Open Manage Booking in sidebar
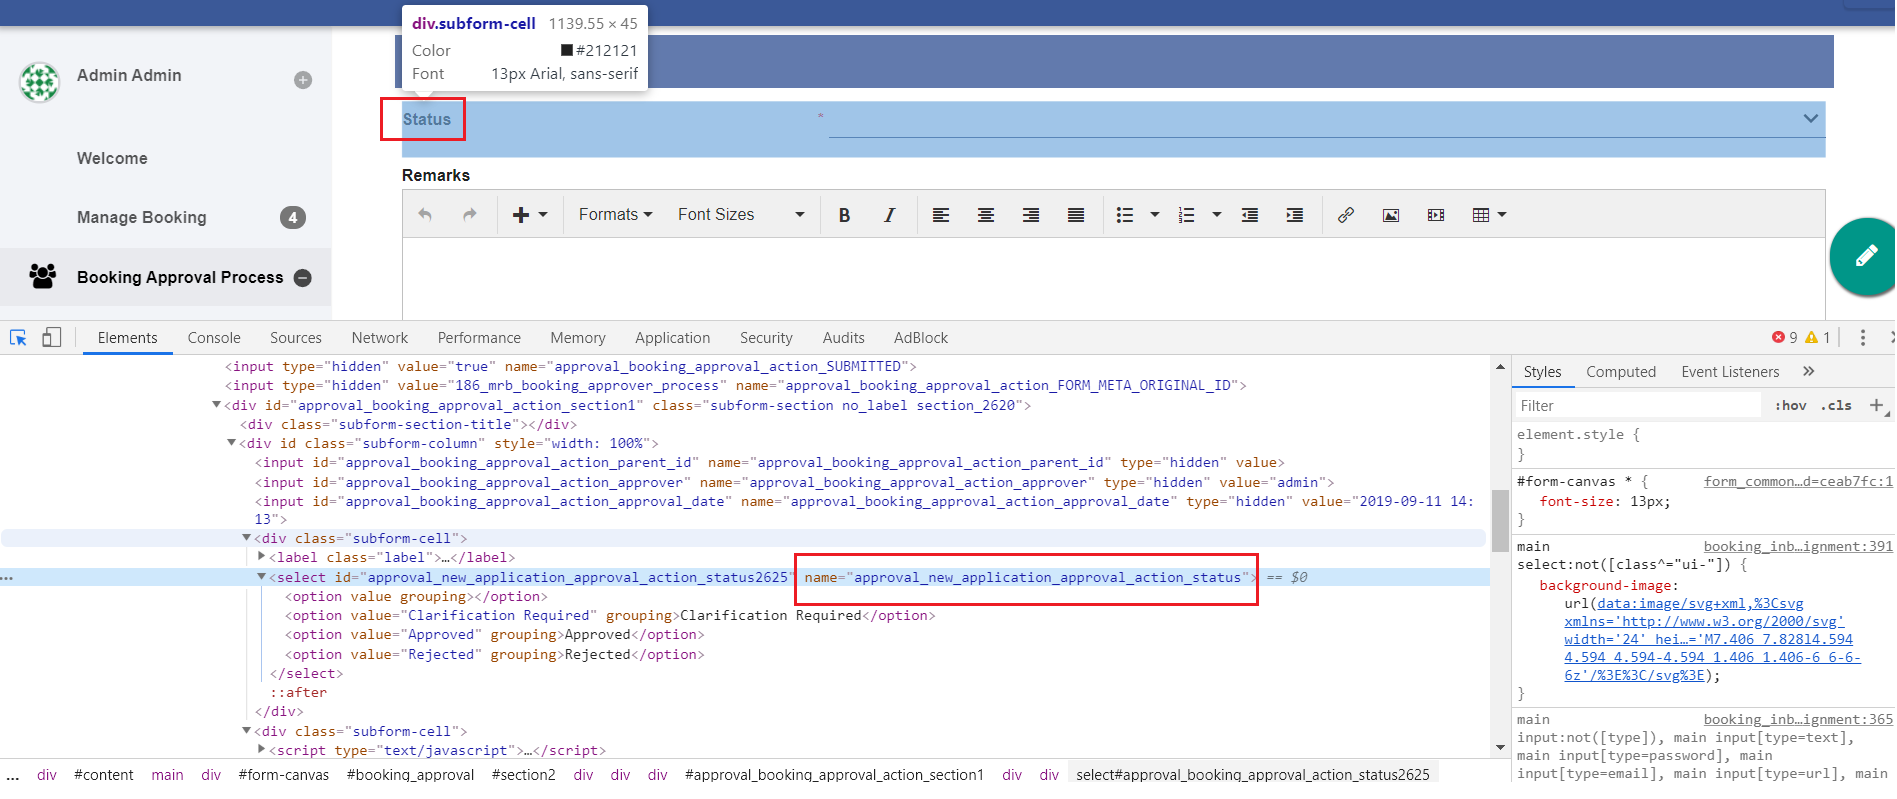The height and width of the screenshot is (799, 1897). pyautogui.click(x=142, y=217)
